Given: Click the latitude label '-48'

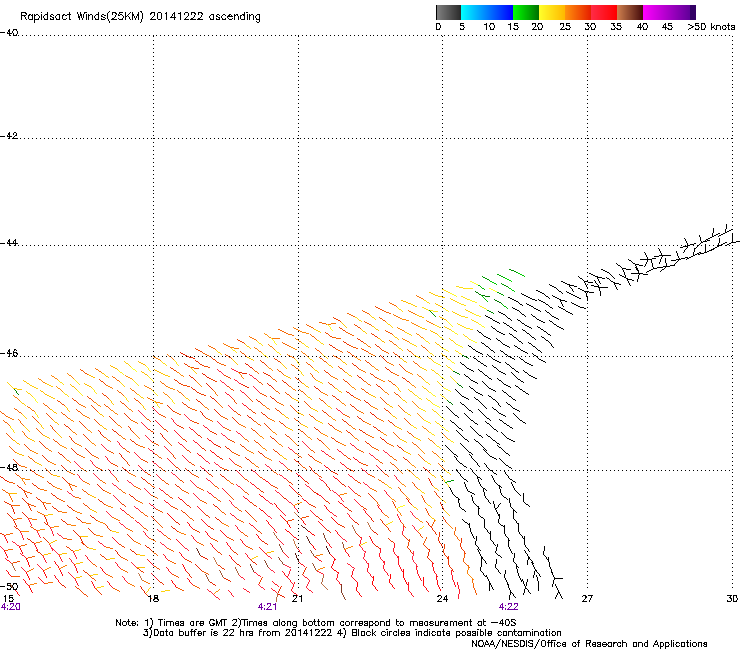Looking at the screenshot, I should point(9,467).
